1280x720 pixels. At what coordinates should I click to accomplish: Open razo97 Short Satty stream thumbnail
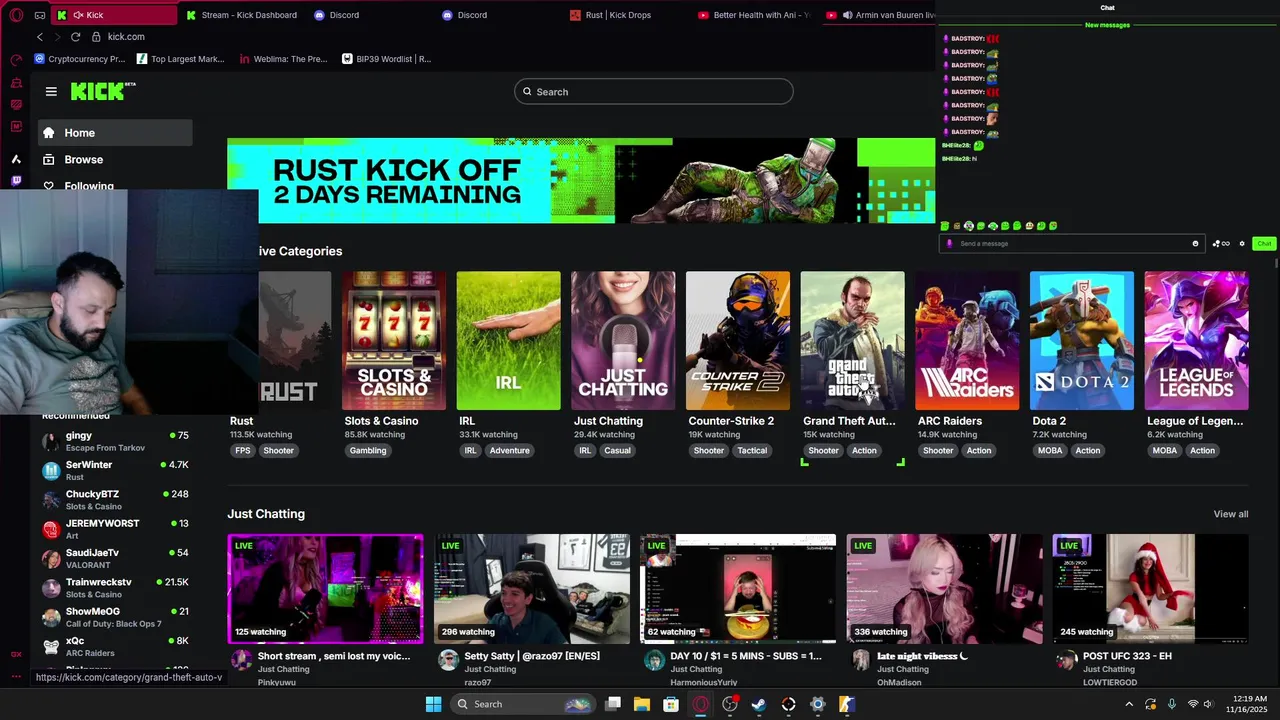pyautogui.click(x=532, y=589)
